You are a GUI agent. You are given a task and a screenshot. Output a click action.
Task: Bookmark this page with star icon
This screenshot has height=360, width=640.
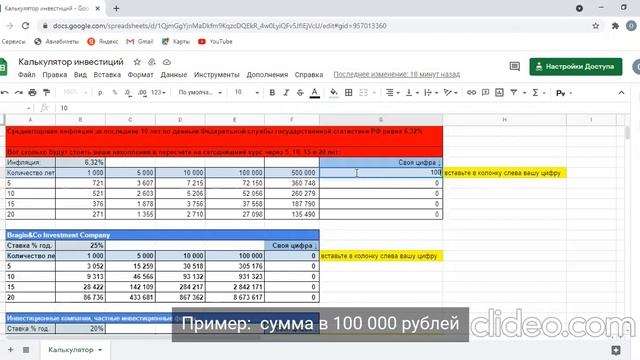click(596, 26)
